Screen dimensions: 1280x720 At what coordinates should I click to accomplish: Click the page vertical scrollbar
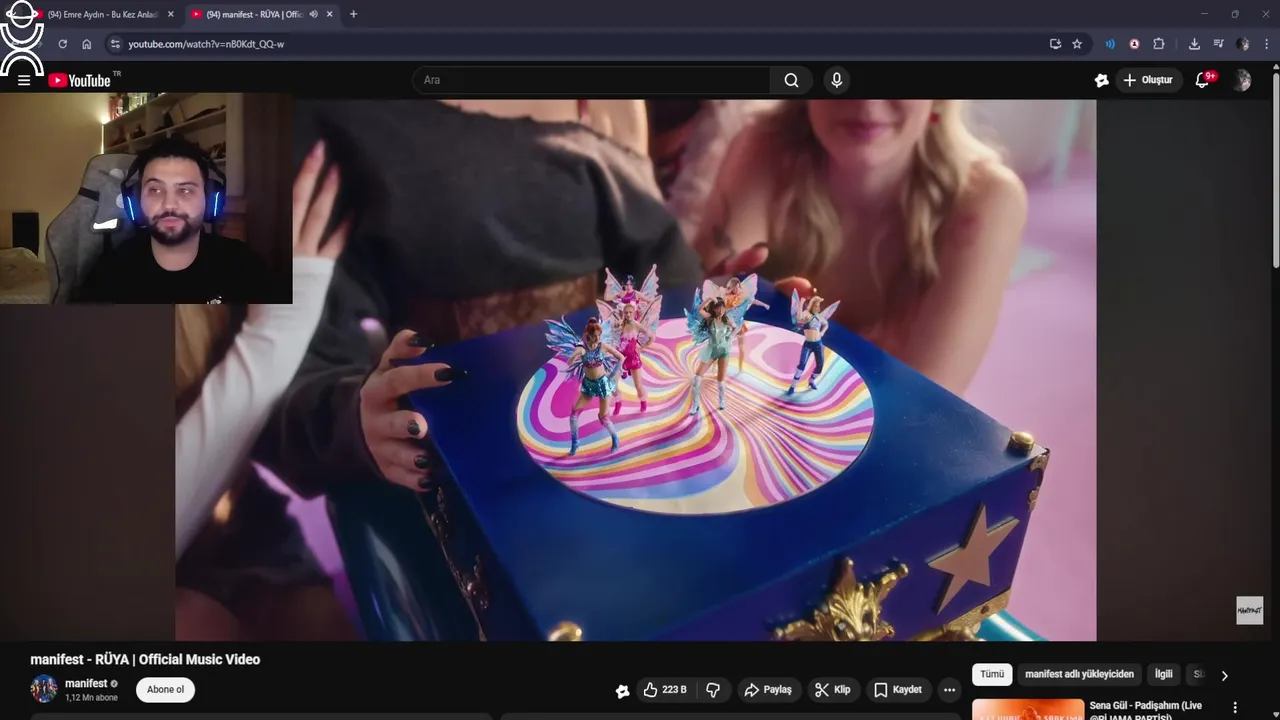(x=1275, y=170)
